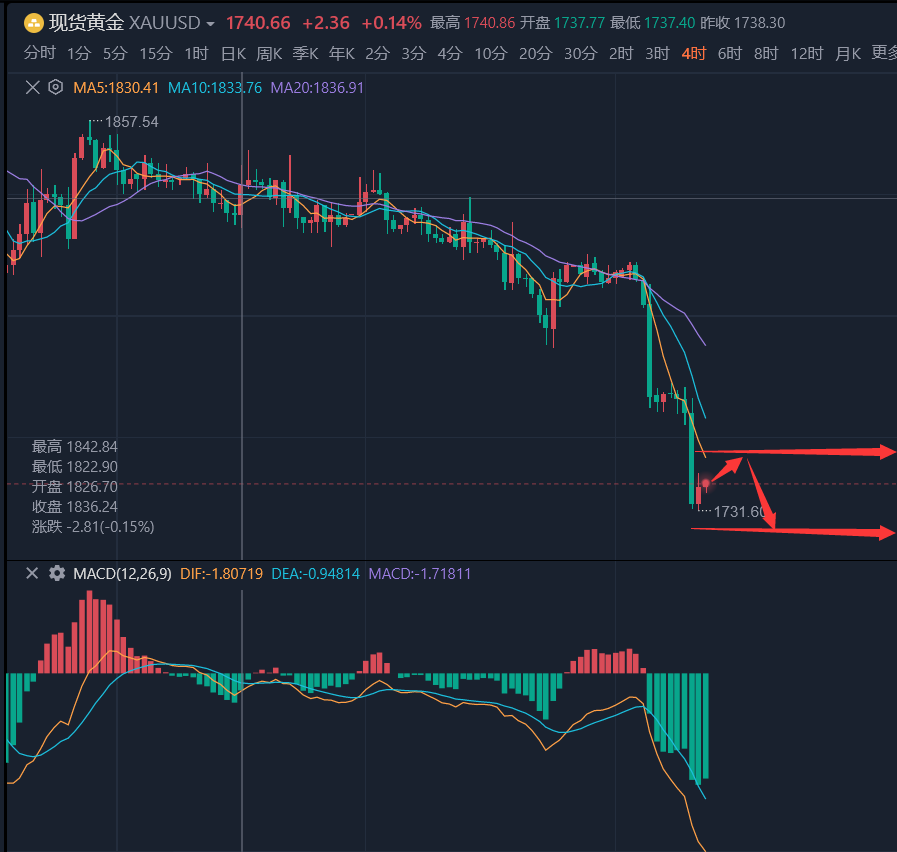Open MACD settings gear icon
The width and height of the screenshot is (897, 852).
[x=57, y=573]
